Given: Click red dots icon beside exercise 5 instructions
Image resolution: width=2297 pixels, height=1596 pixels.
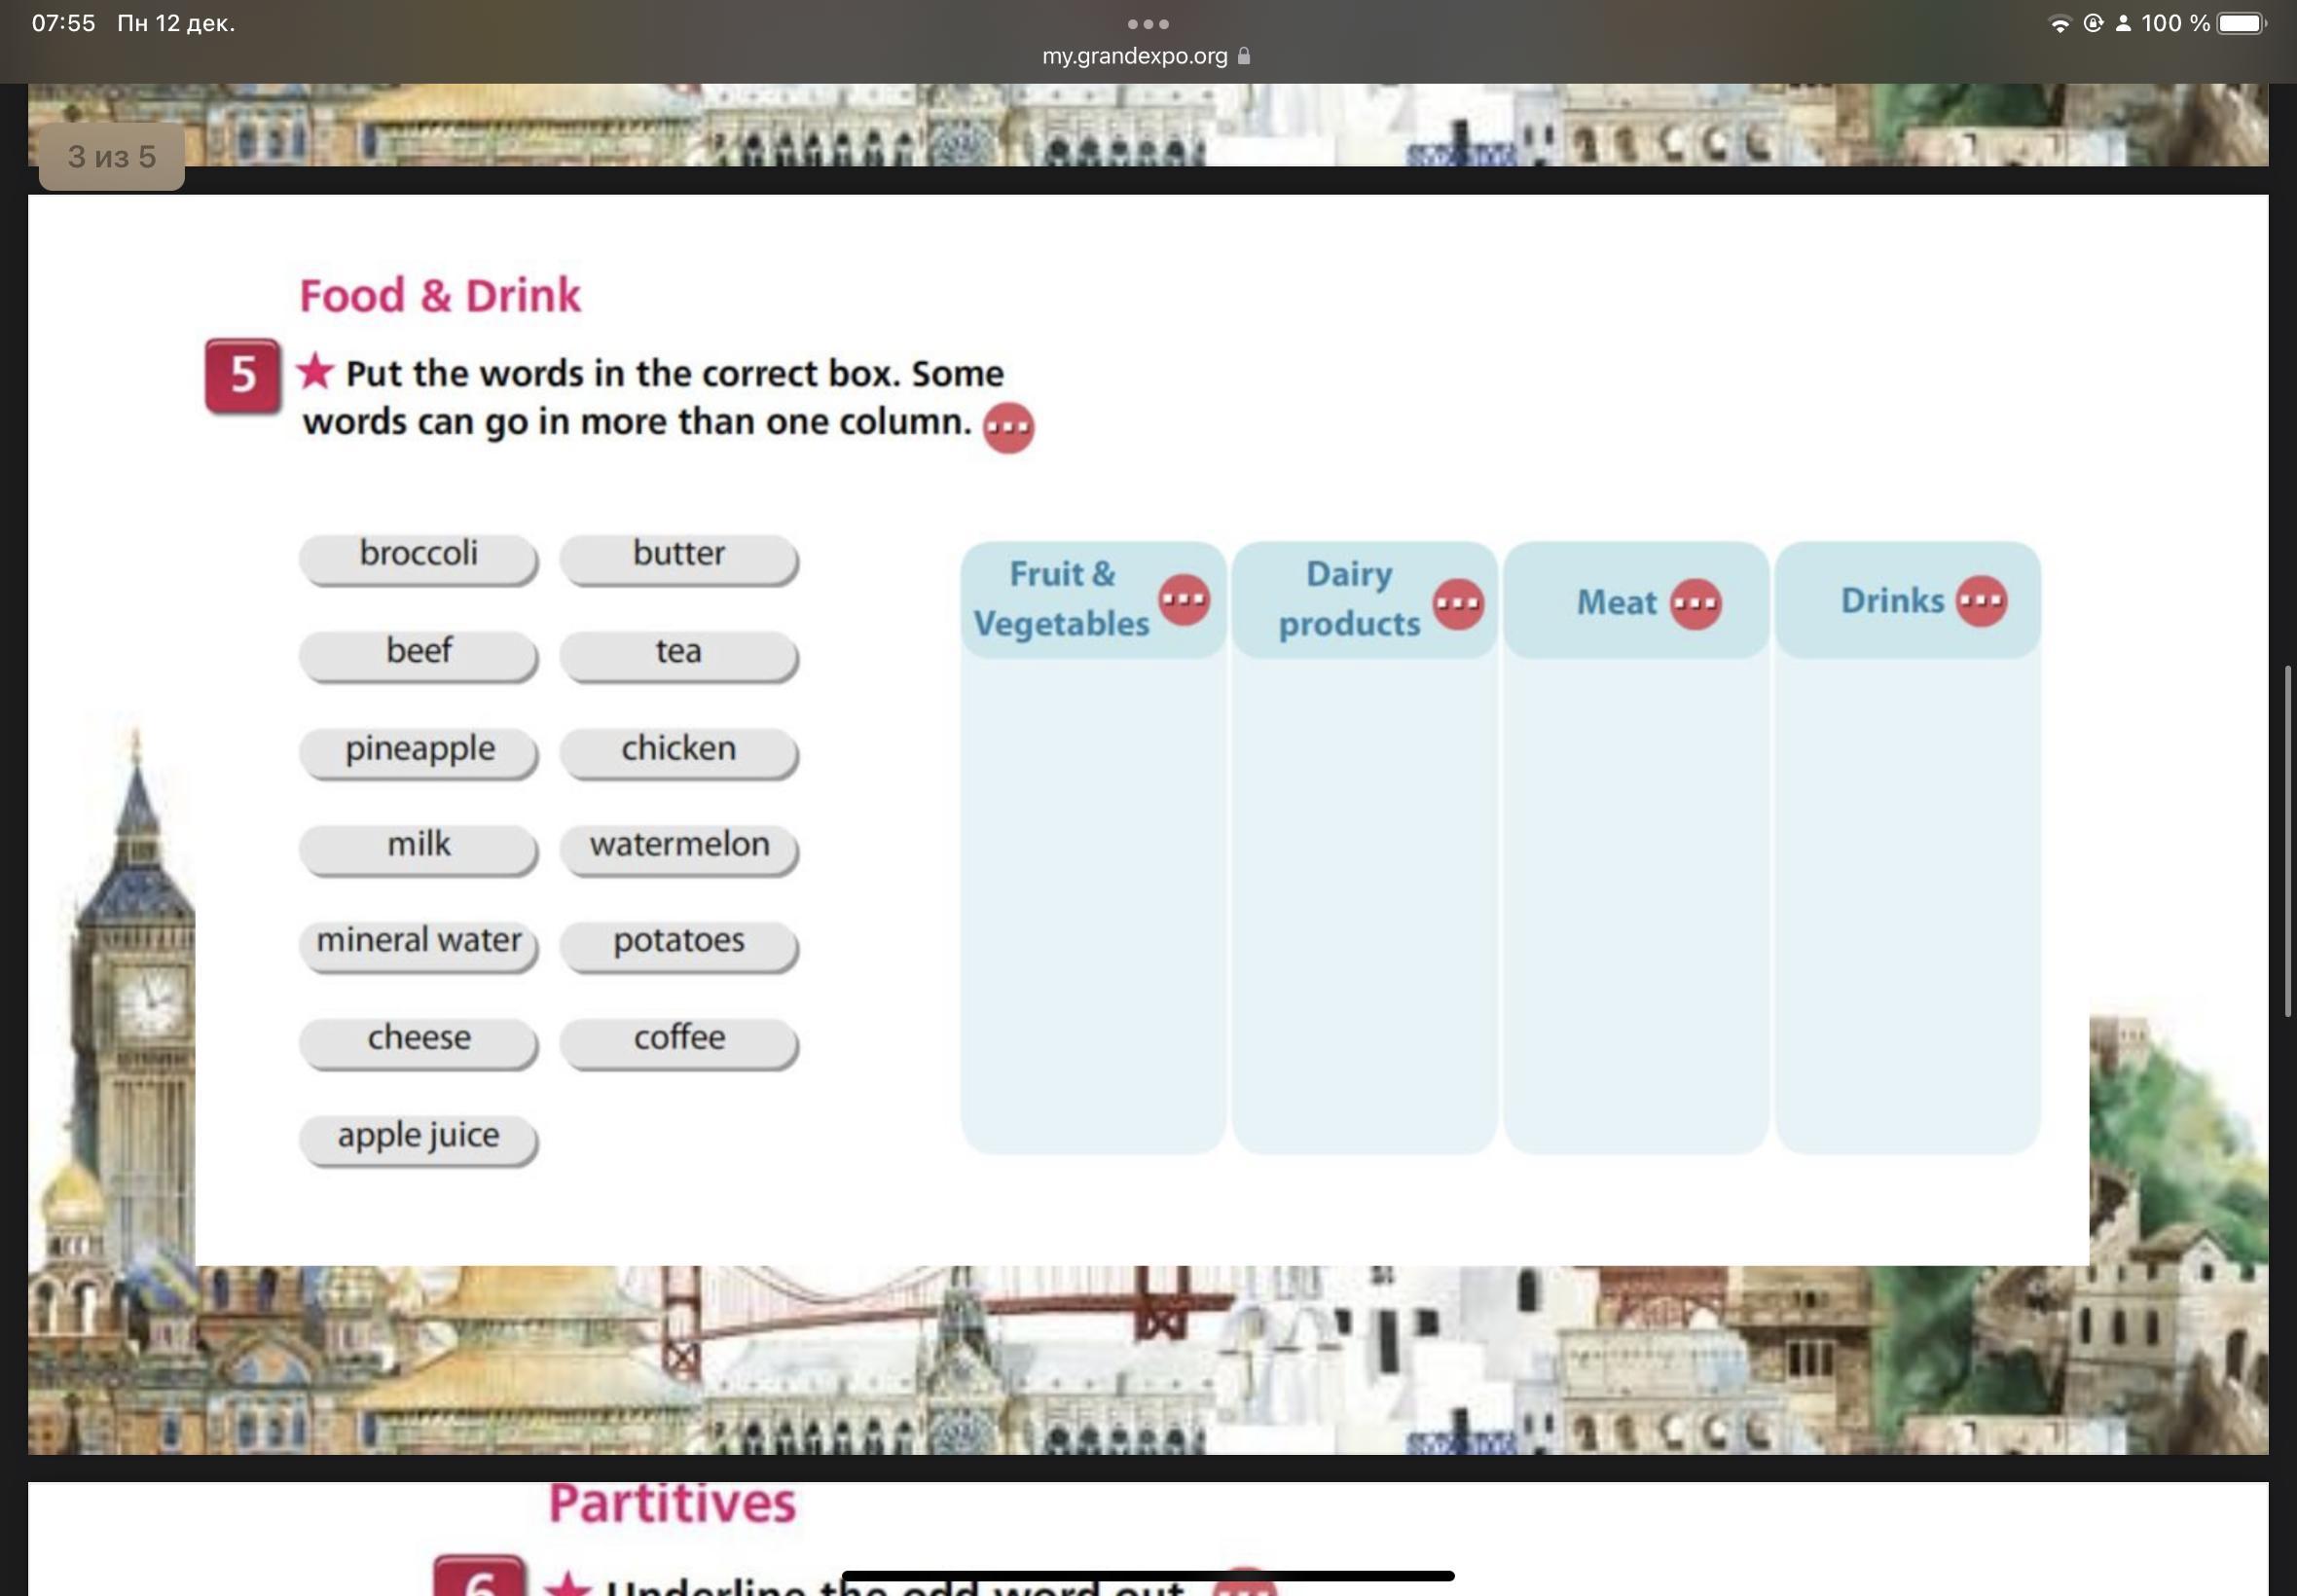Looking at the screenshot, I should click(1008, 428).
